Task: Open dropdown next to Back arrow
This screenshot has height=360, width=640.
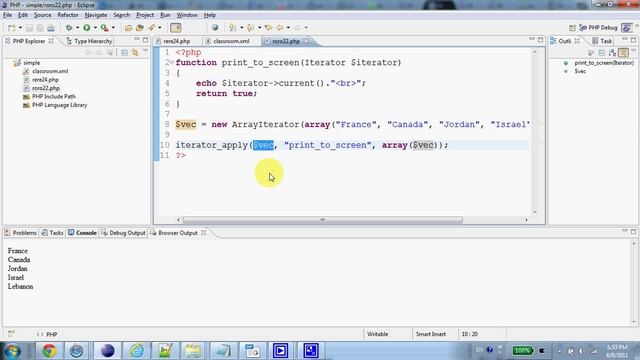Action: 288,28
